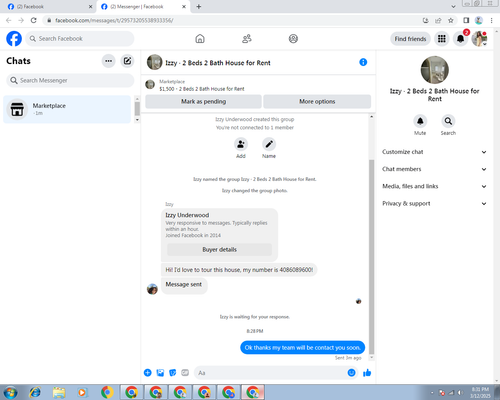The image size is (500, 400).
Task: Click the browser address bar
Action: [x=233, y=20]
